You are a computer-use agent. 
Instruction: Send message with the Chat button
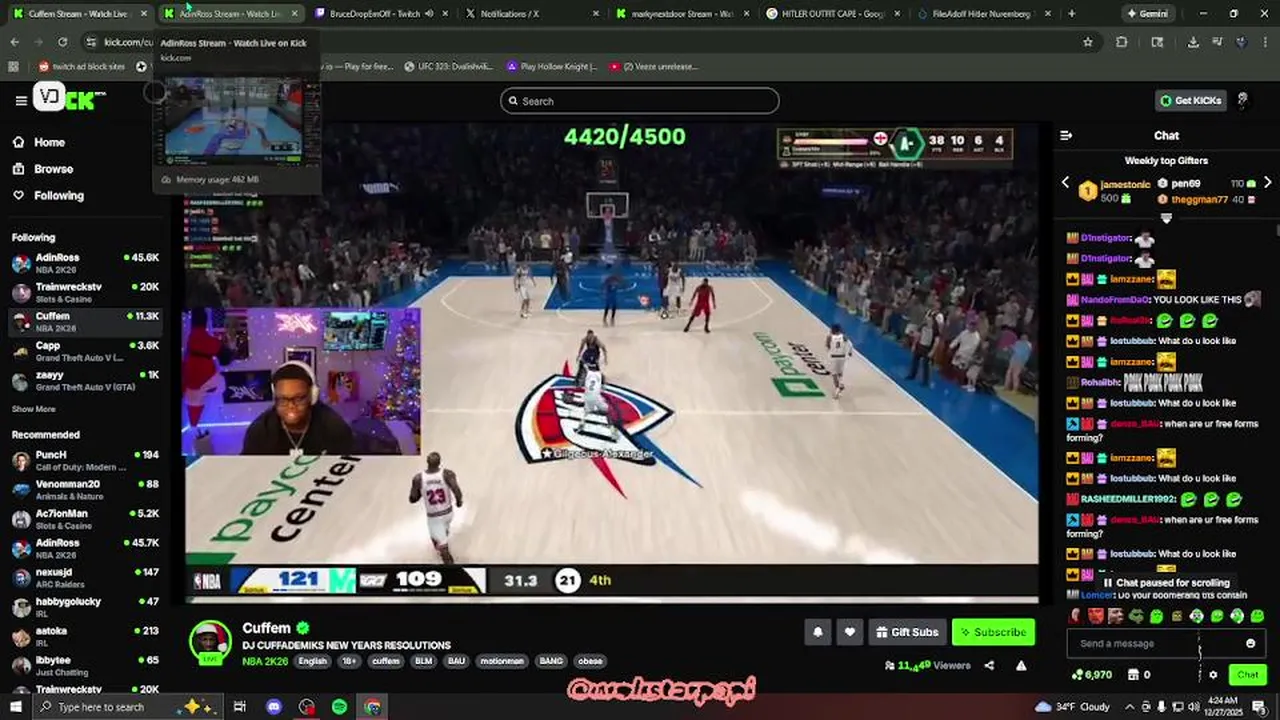point(1247,675)
